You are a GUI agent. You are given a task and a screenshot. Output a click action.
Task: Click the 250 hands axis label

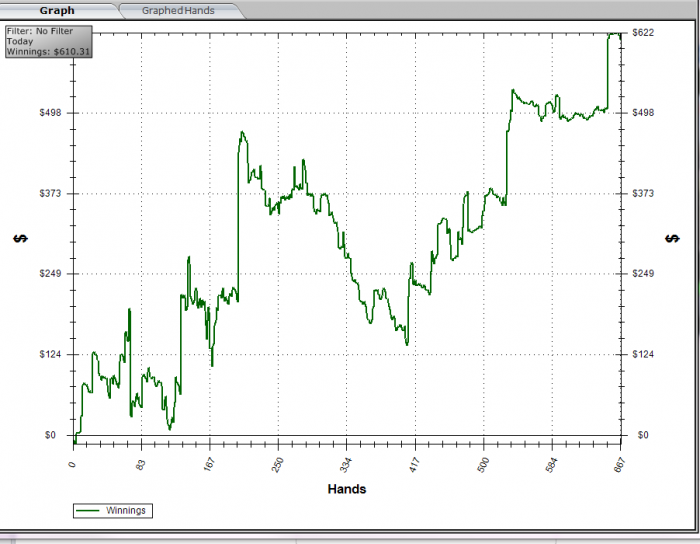tap(277, 465)
